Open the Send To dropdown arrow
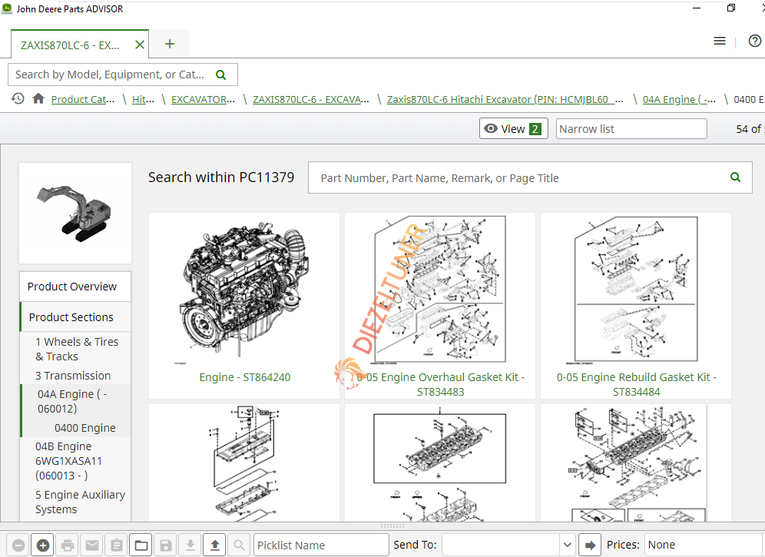Screen dimensions: 765x557 [567, 545]
